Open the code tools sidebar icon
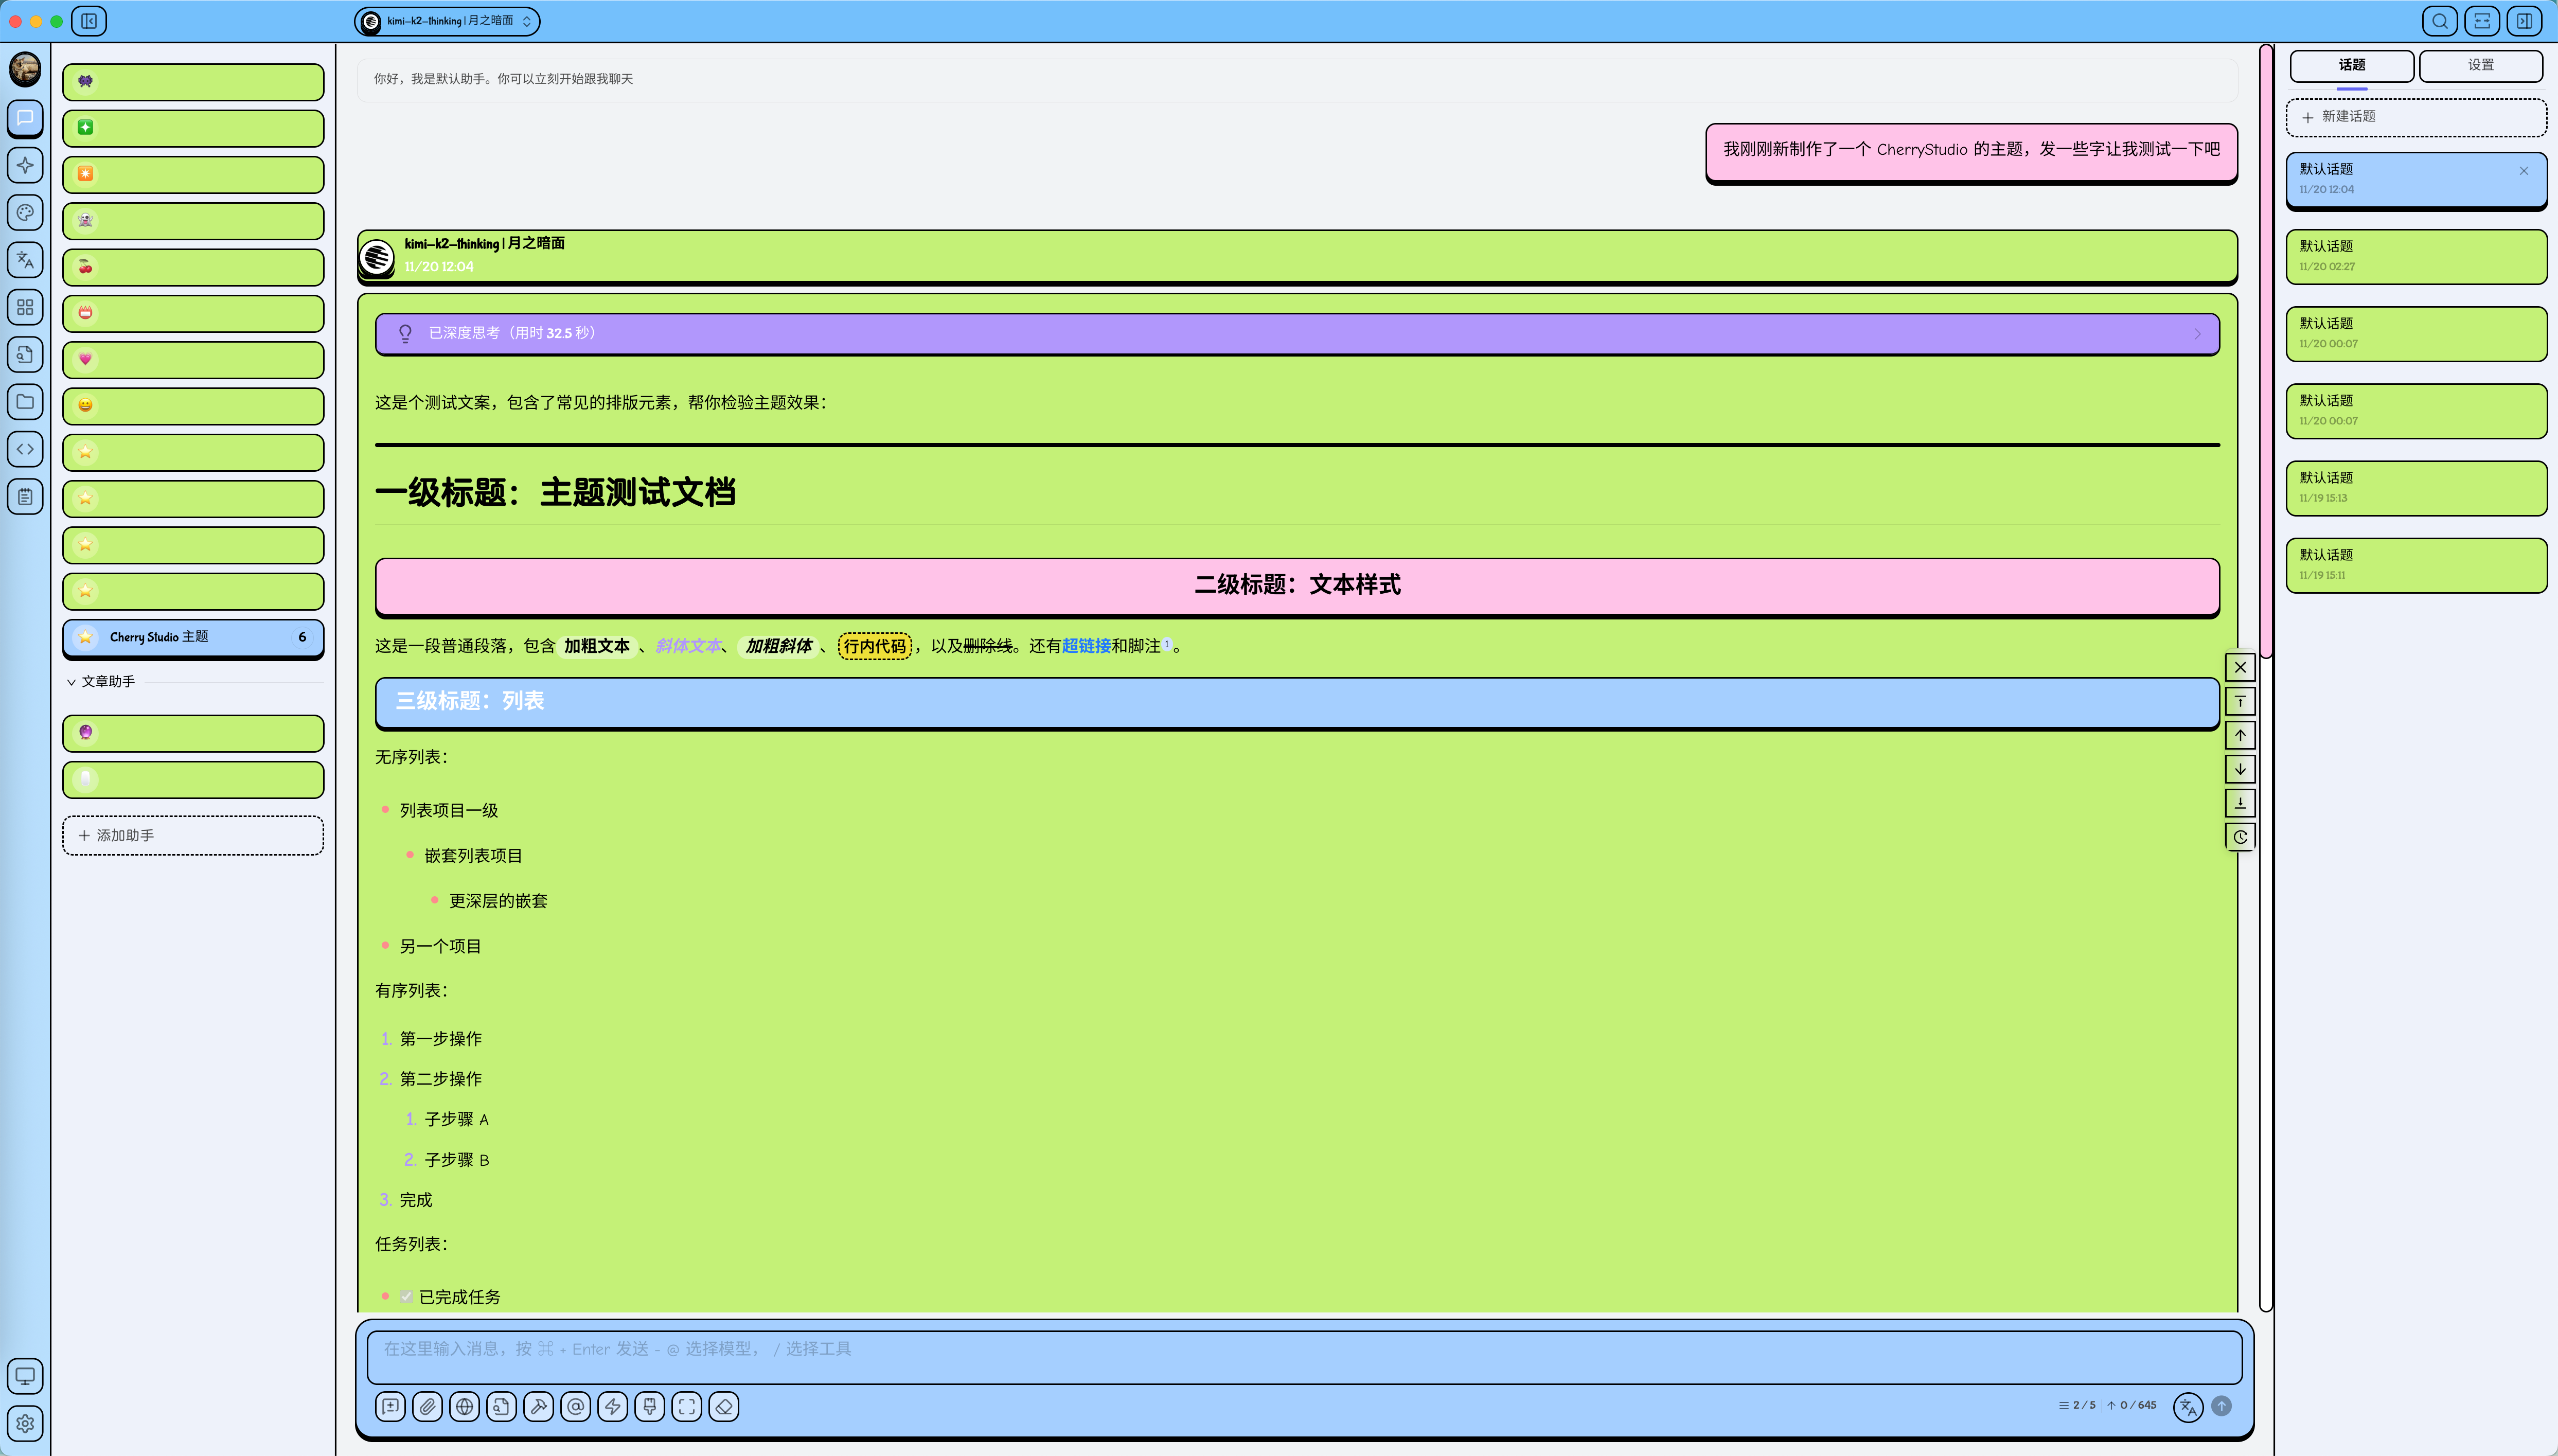 (25, 449)
